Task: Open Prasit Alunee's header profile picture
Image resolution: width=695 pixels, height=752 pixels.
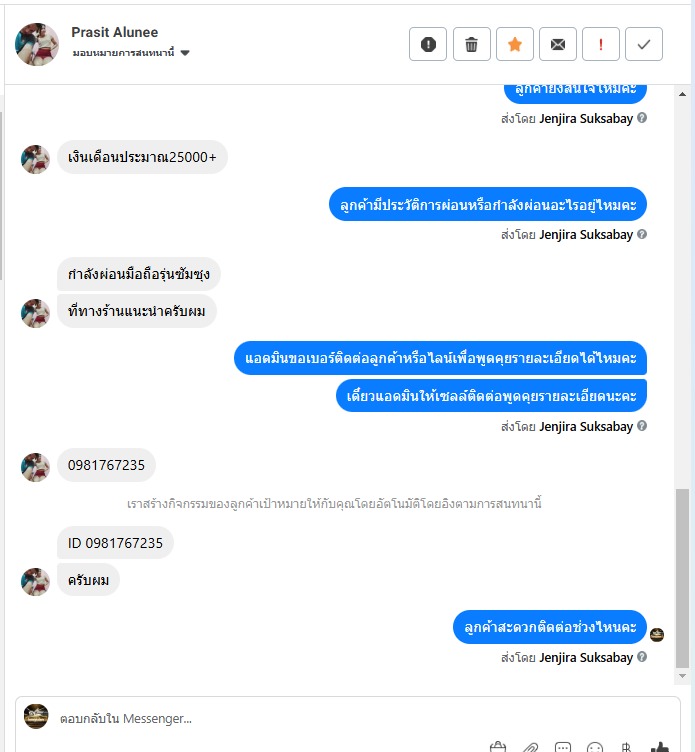Action: click(x=37, y=44)
